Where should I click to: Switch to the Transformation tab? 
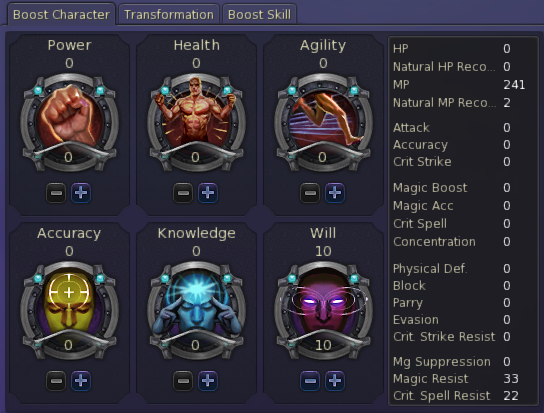tap(169, 15)
